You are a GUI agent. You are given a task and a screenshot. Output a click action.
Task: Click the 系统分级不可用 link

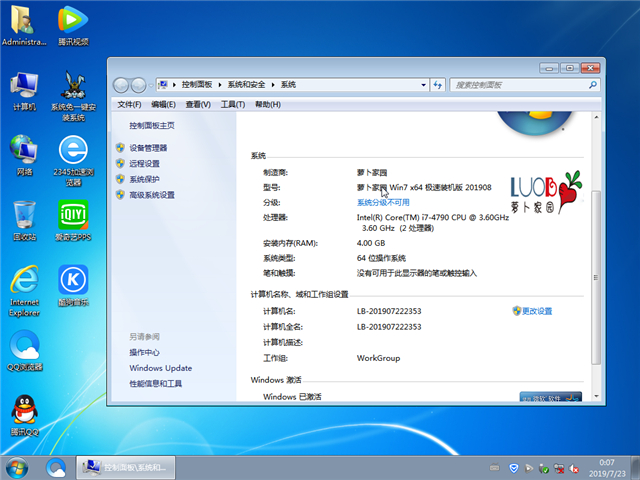click(383, 202)
